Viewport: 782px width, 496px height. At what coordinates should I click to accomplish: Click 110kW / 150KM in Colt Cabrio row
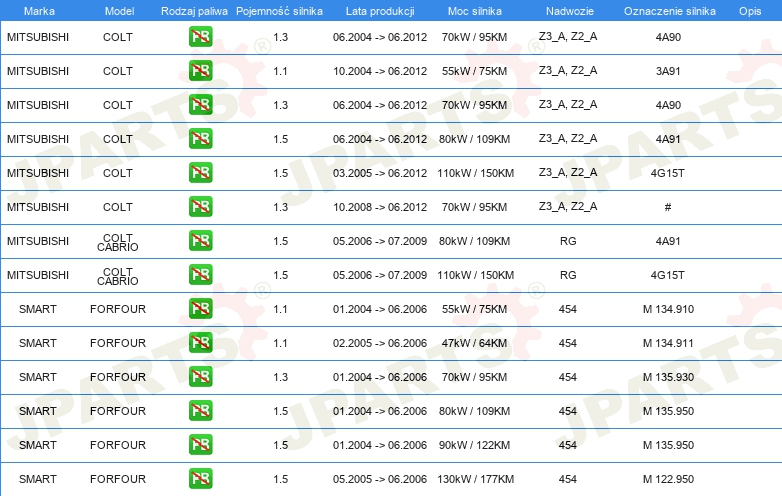click(x=476, y=275)
